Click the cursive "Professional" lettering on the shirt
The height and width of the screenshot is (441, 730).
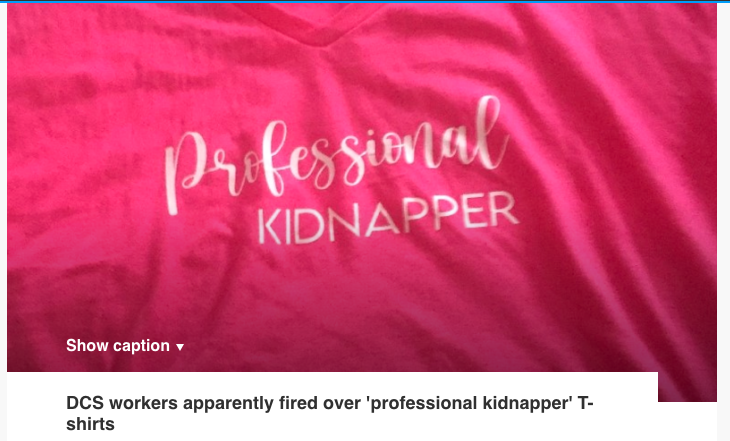(336, 154)
